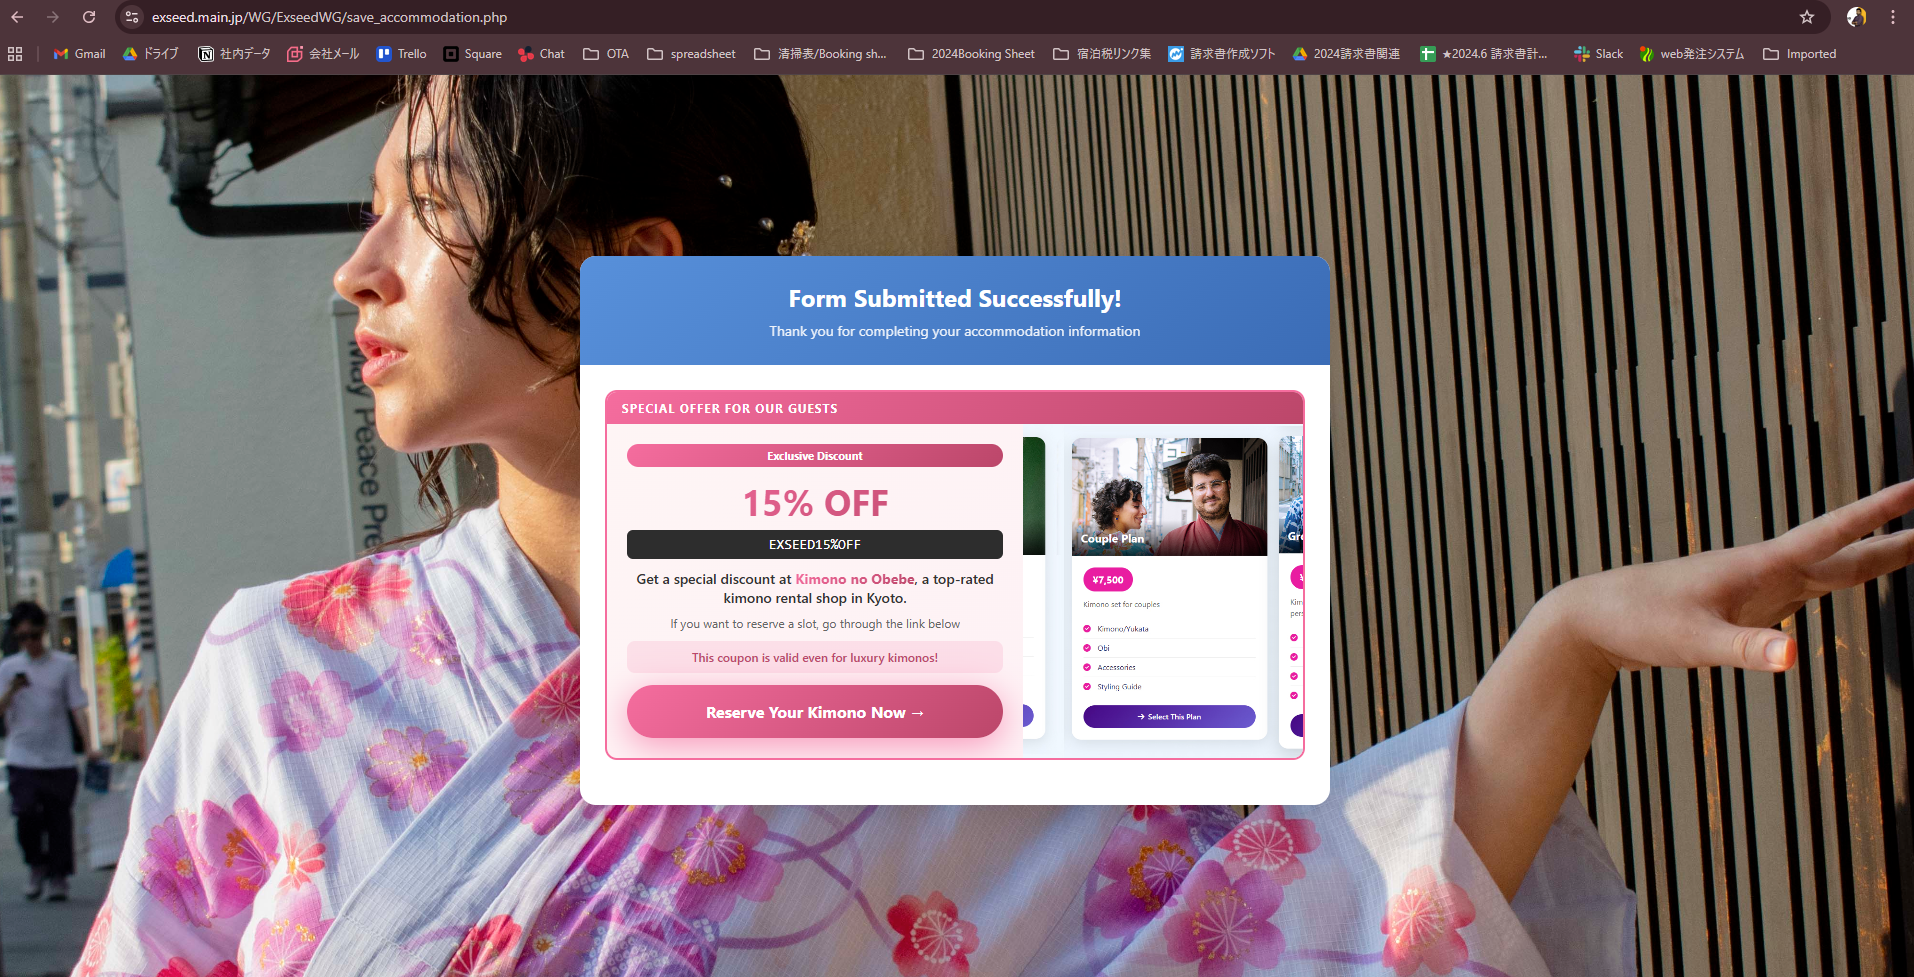Image resolution: width=1914 pixels, height=977 pixels.
Task: Open the Imported bookmarks folder
Action: (1799, 54)
